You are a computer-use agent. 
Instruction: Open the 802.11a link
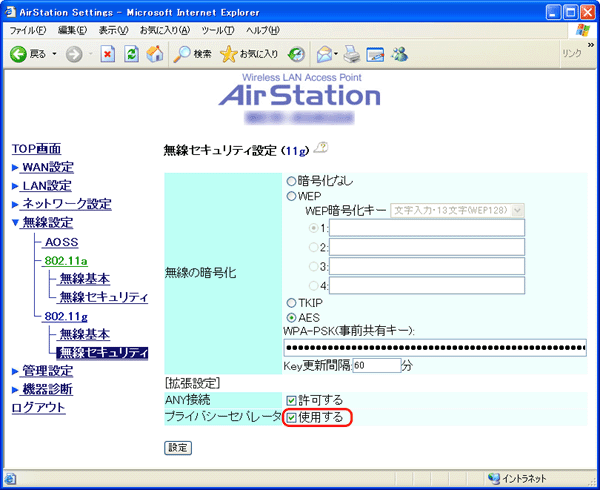coord(66,261)
